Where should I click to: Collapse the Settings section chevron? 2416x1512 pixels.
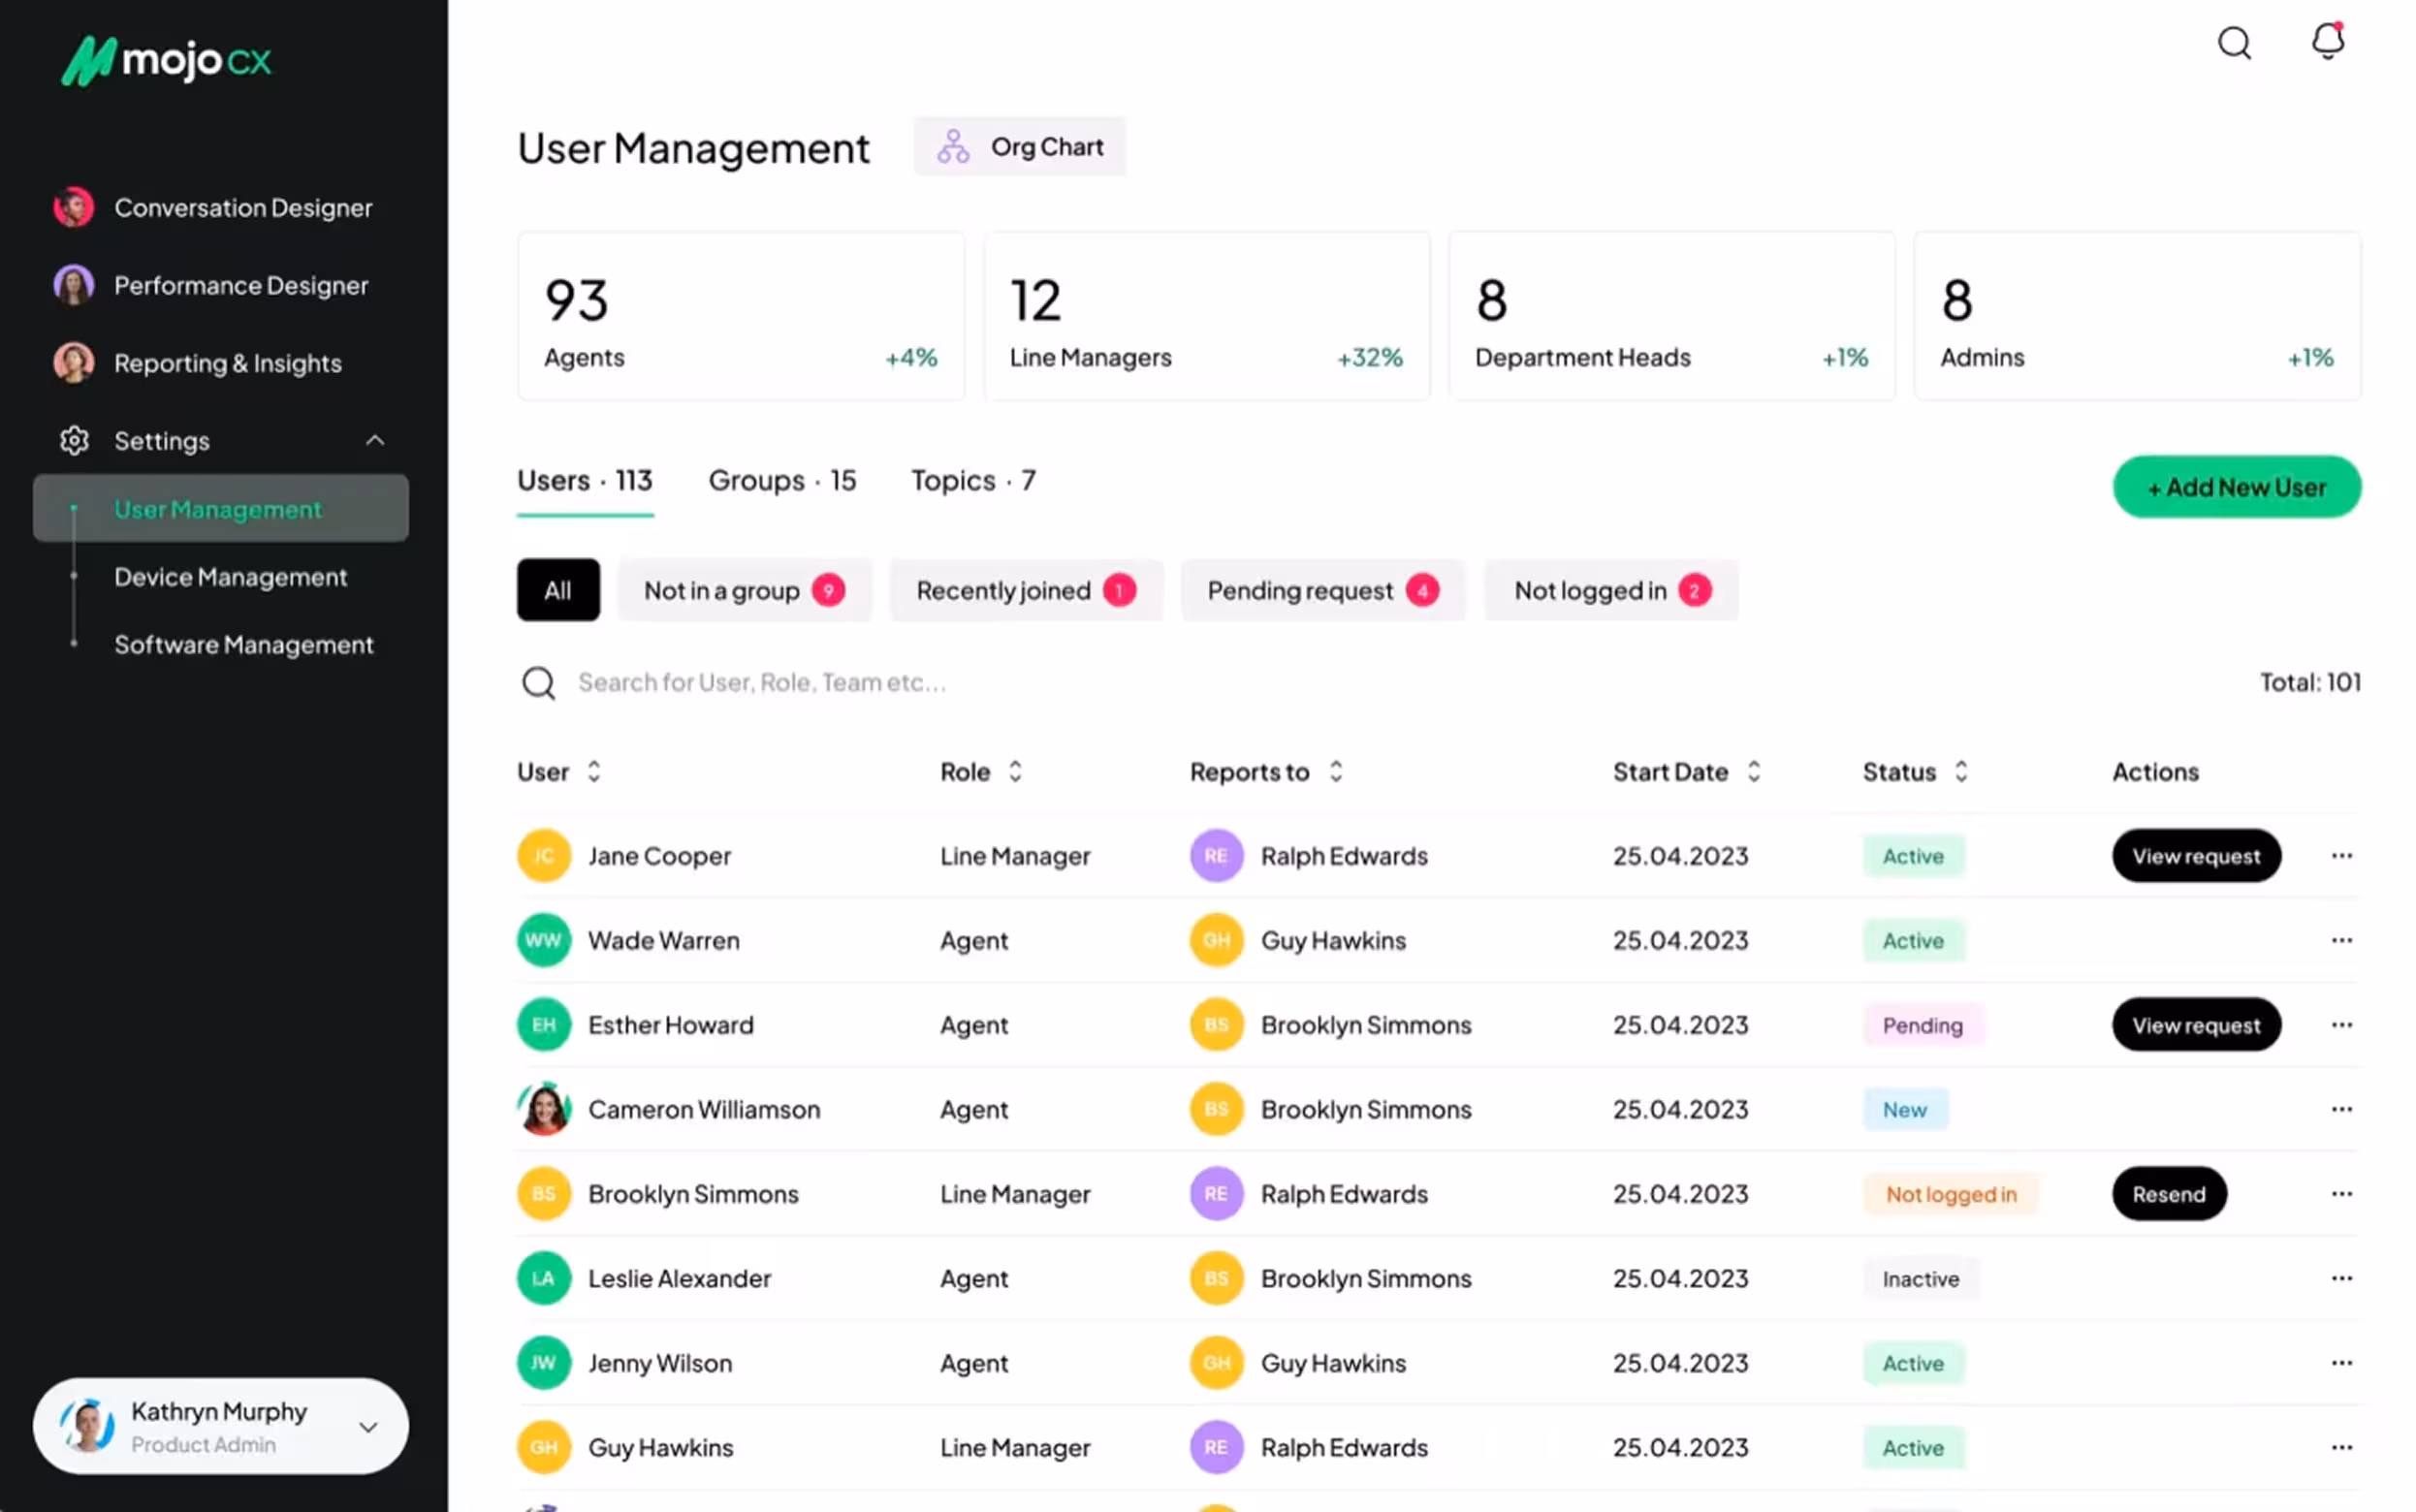375,440
